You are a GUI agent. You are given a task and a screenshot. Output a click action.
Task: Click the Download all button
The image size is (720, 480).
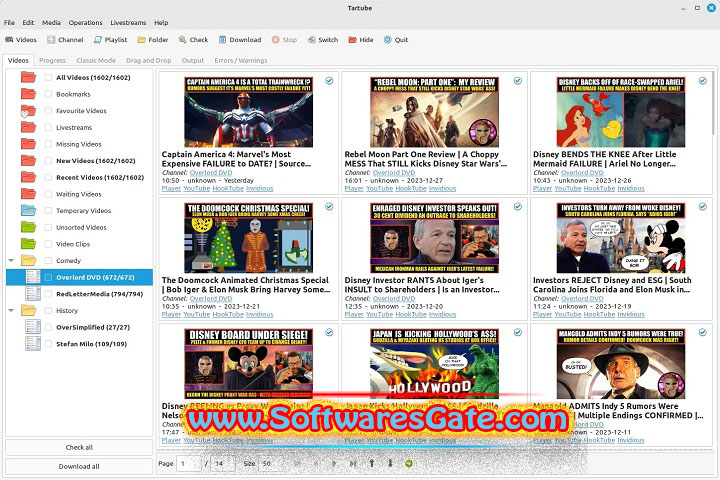pyautogui.click(x=79, y=466)
